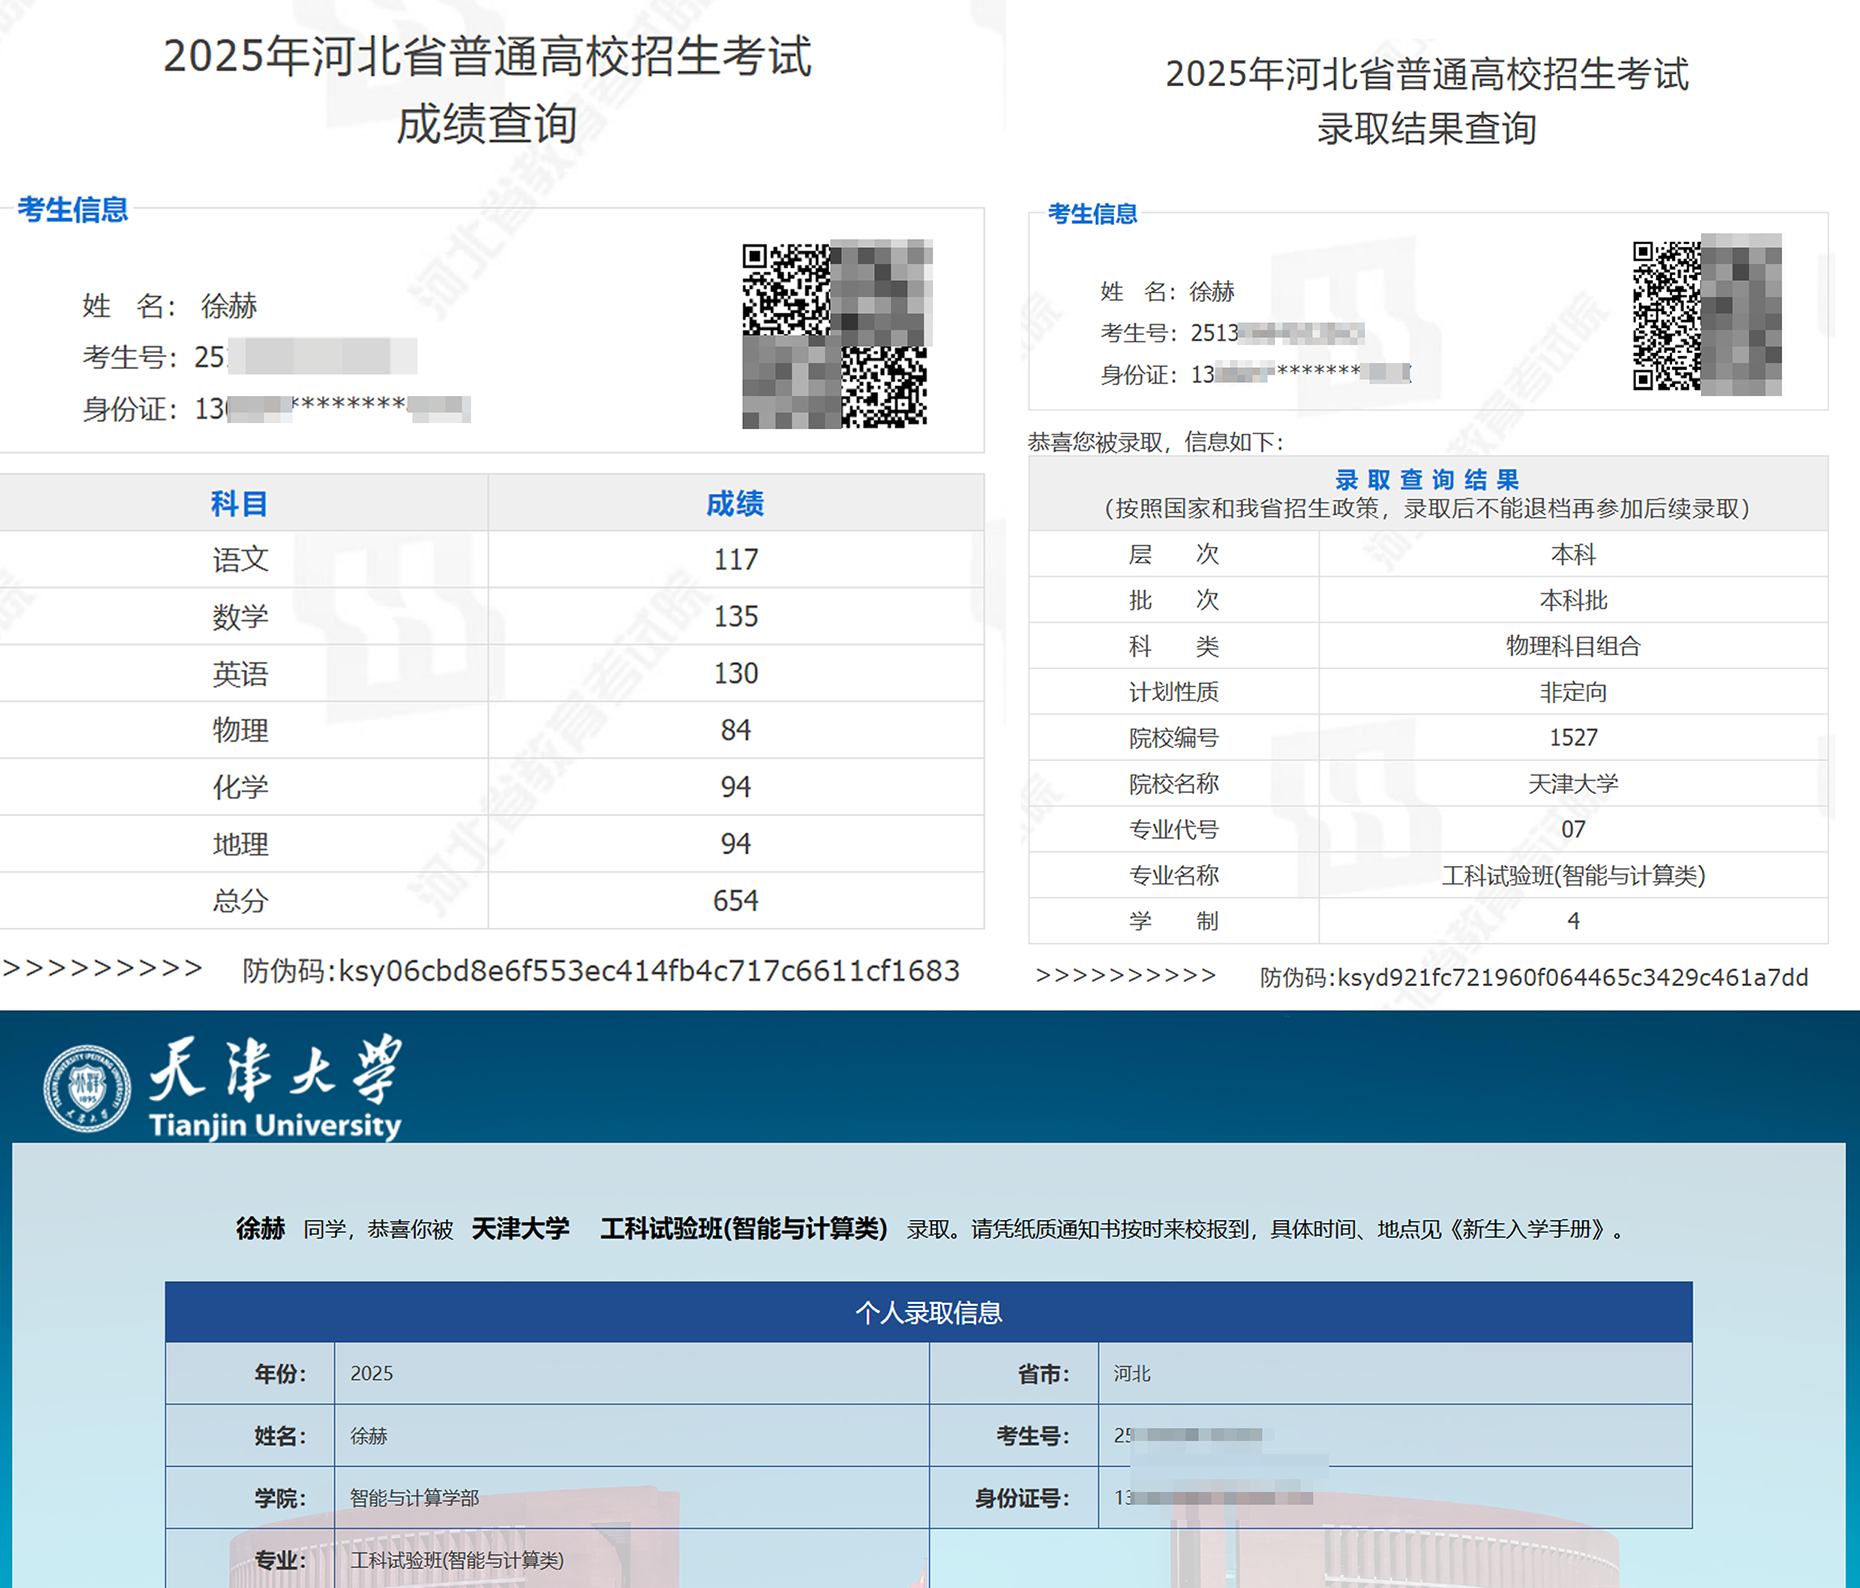Click the 录取结果查询 page title
1860x1588 pixels.
click(x=1427, y=129)
